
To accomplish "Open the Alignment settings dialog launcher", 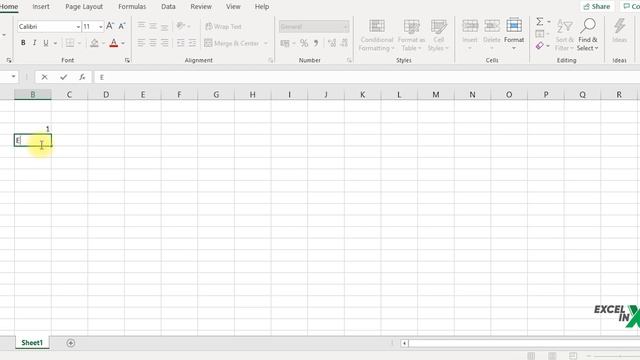I will pyautogui.click(x=271, y=60).
